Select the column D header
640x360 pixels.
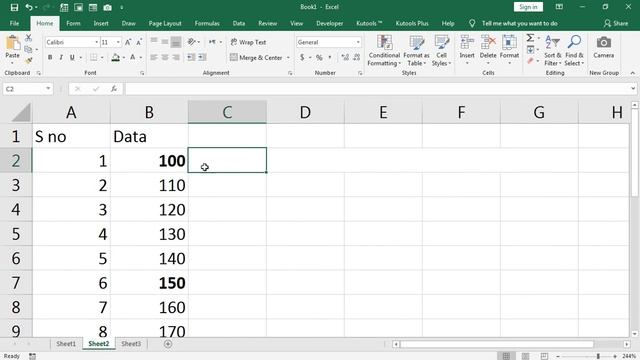[x=305, y=112]
